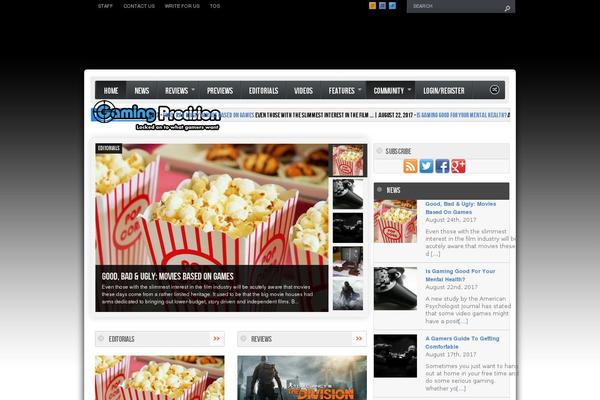Click the News sidebar heading
Screen dimensions: 600x400
pyautogui.click(x=442, y=190)
